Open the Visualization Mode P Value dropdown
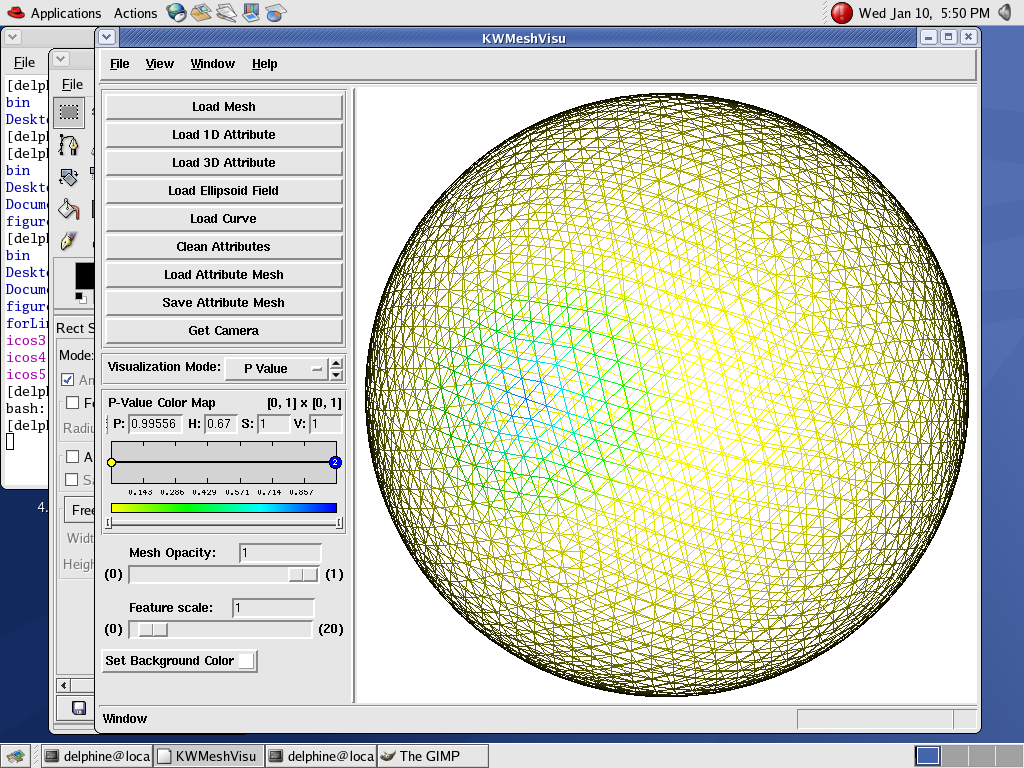 pyautogui.click(x=276, y=368)
